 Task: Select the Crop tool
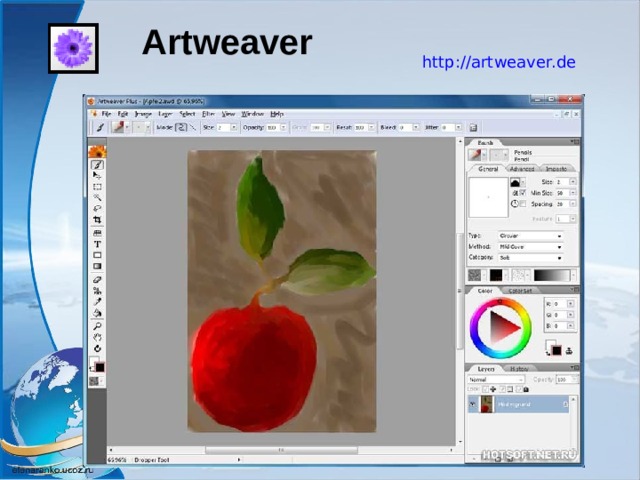click(97, 220)
